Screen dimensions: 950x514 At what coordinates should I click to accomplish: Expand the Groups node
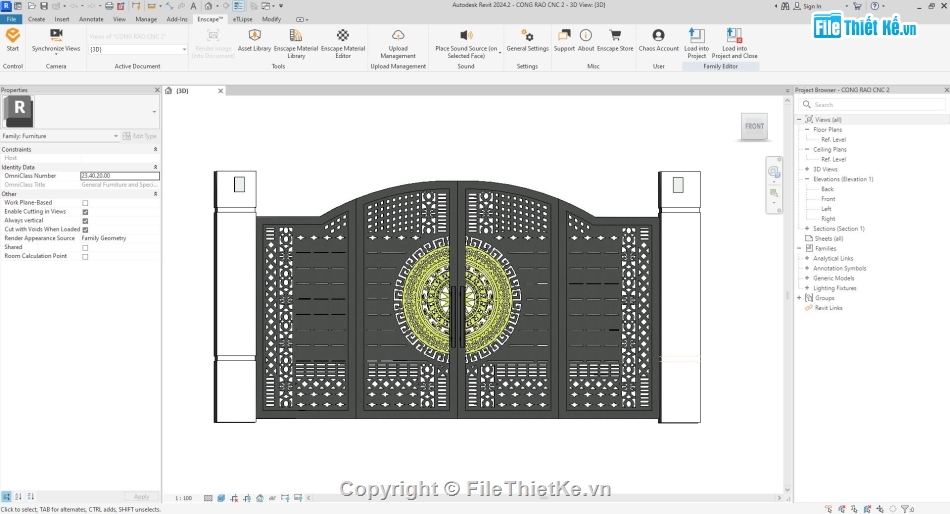point(799,298)
